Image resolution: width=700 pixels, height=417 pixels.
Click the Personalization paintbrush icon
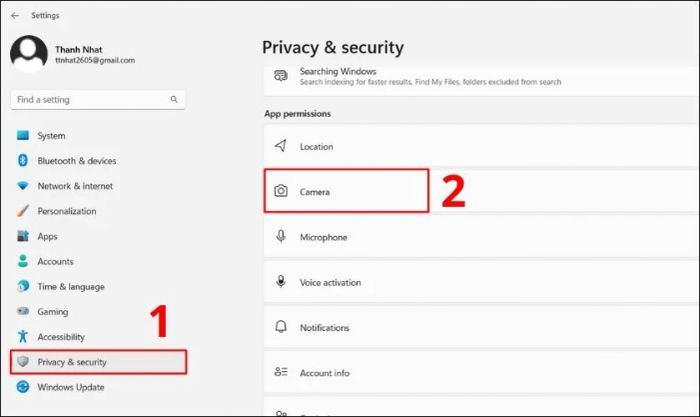[22, 211]
